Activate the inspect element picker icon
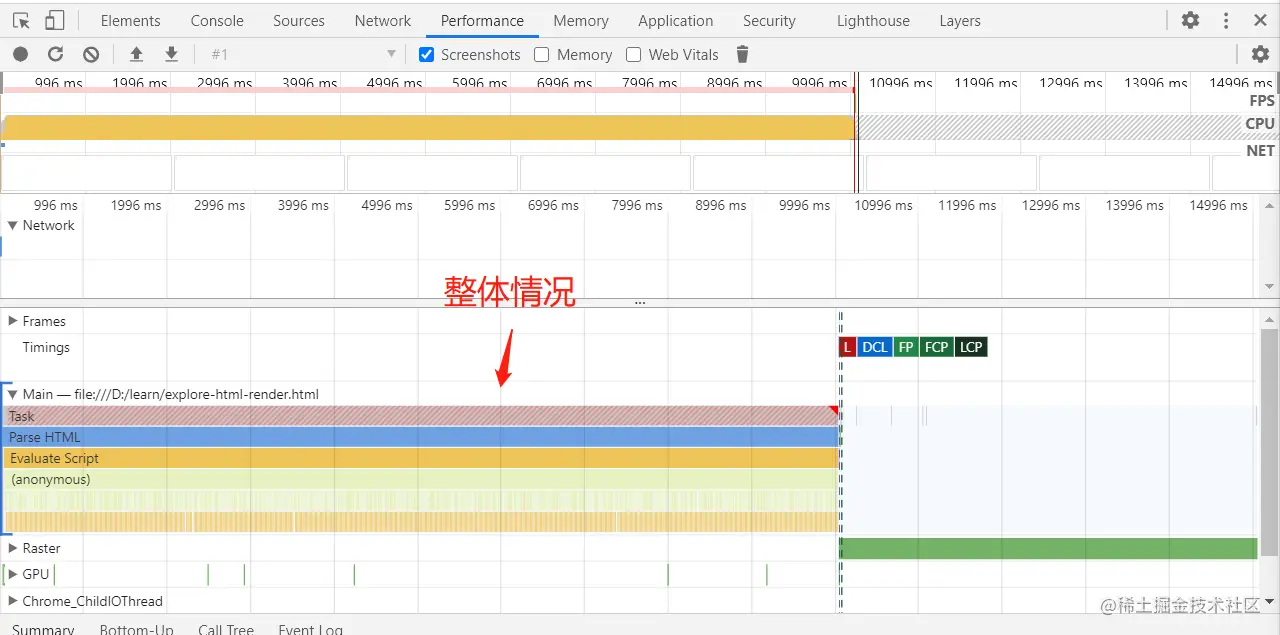The image size is (1280, 635). click(21, 20)
